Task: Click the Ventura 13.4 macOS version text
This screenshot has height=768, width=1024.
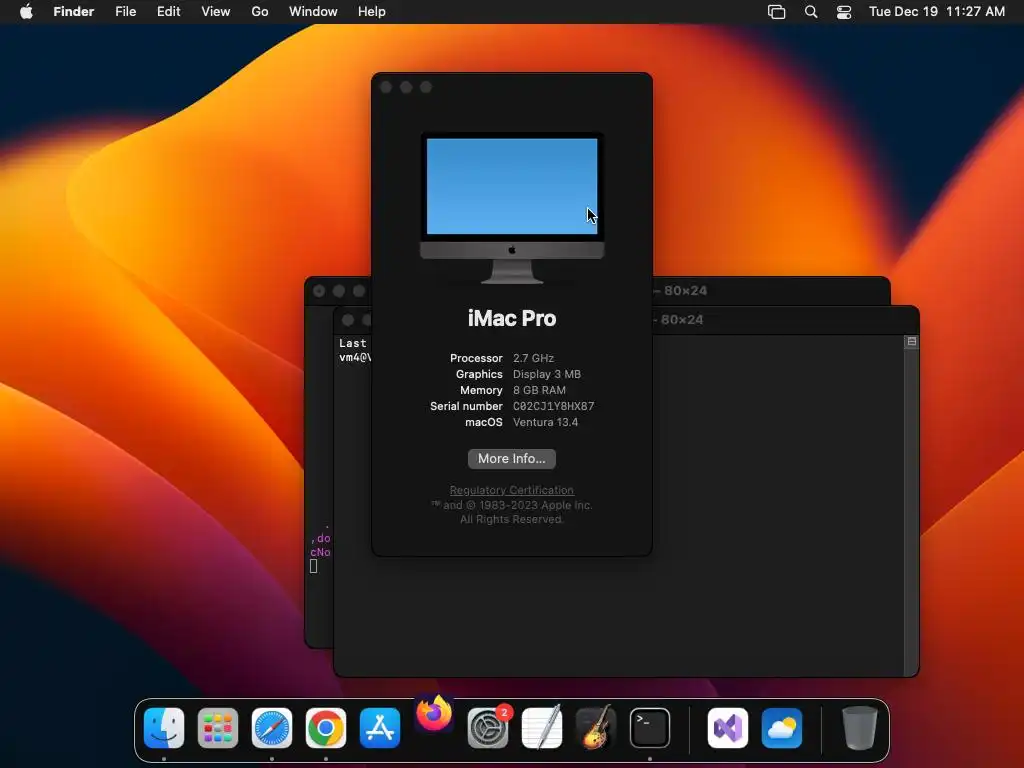Action: (545, 422)
